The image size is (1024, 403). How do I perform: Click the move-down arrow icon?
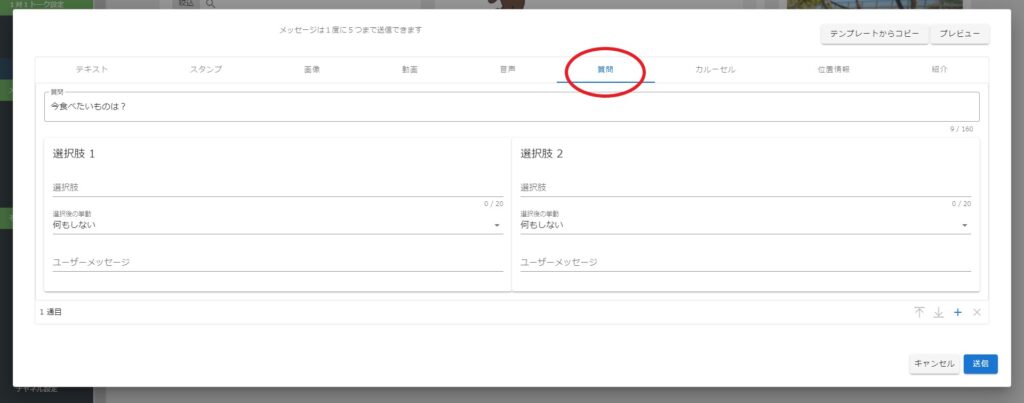click(x=938, y=313)
